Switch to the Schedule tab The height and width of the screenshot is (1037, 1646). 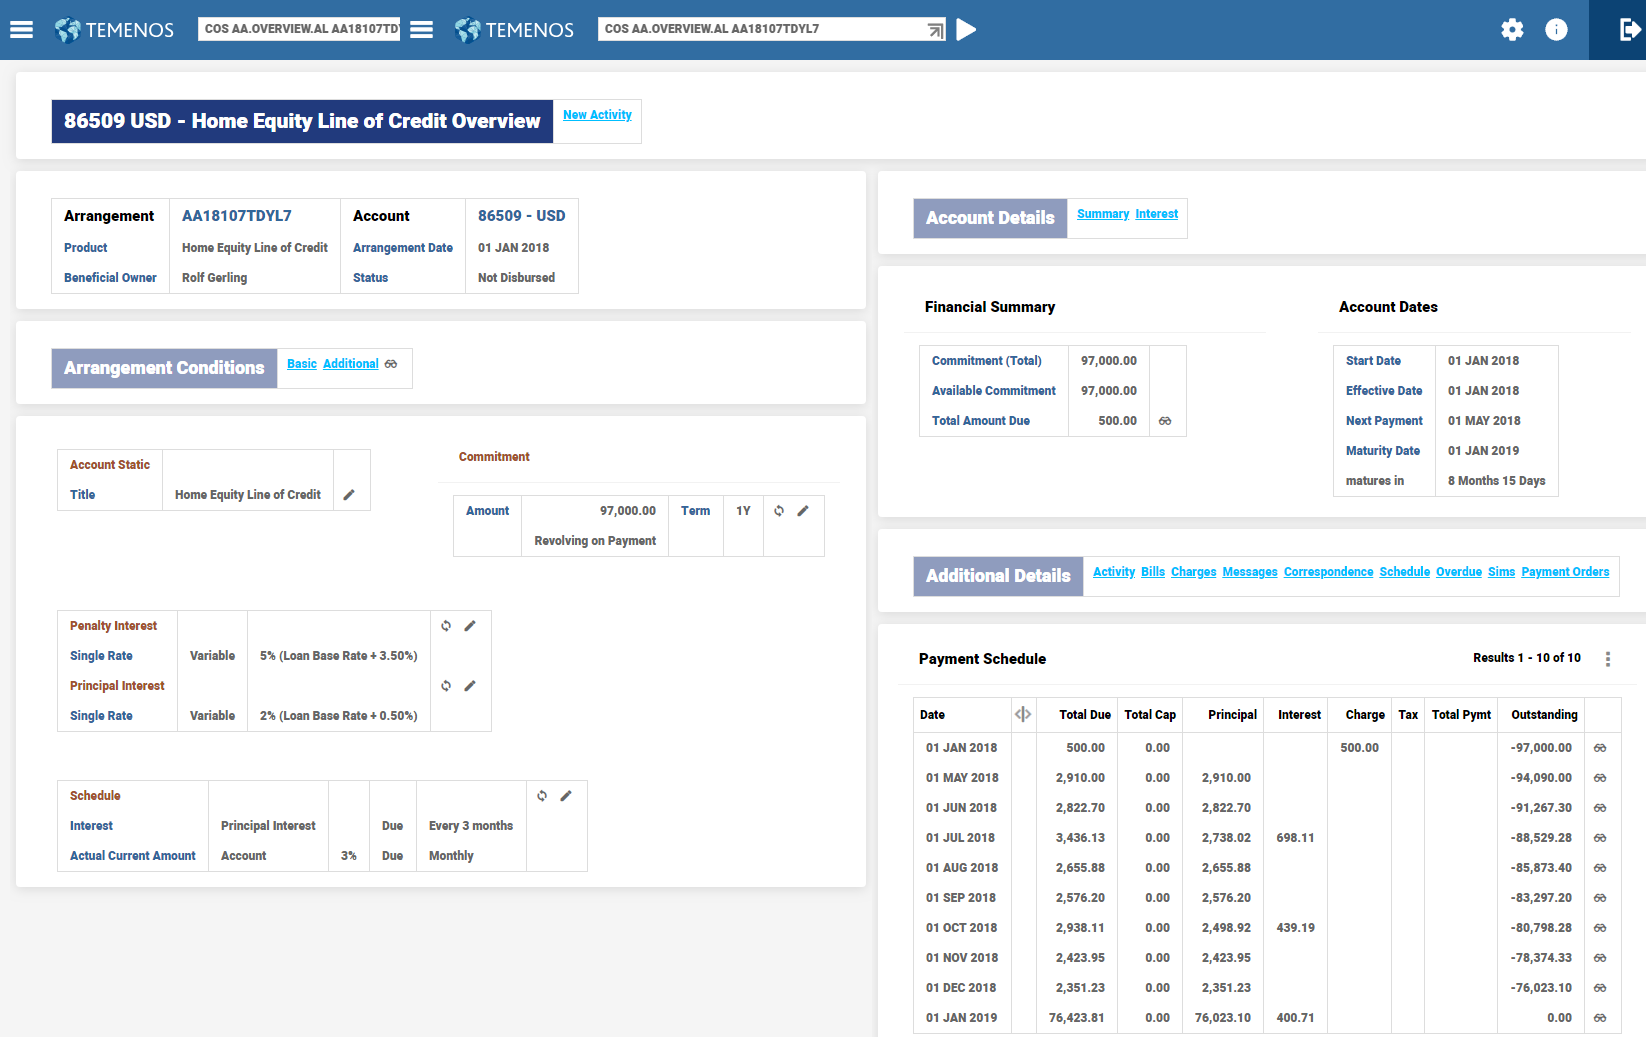coord(1404,572)
